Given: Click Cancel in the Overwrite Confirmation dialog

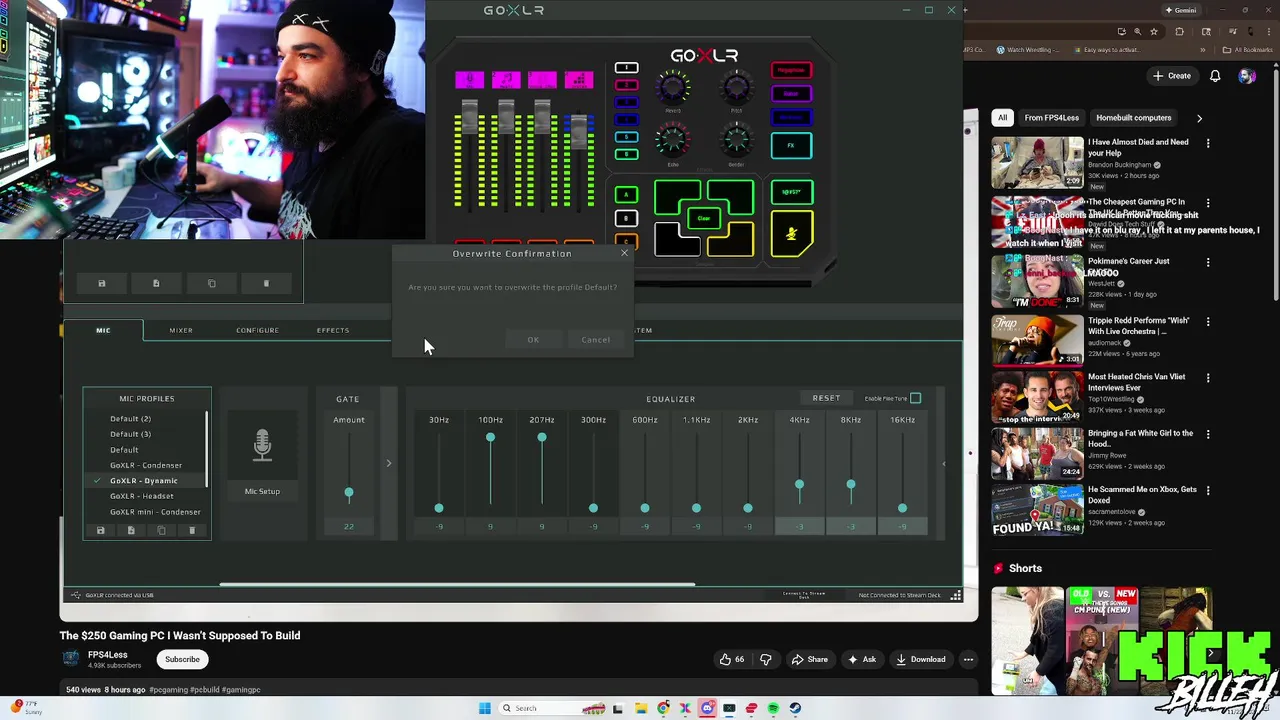Looking at the screenshot, I should [x=595, y=340].
